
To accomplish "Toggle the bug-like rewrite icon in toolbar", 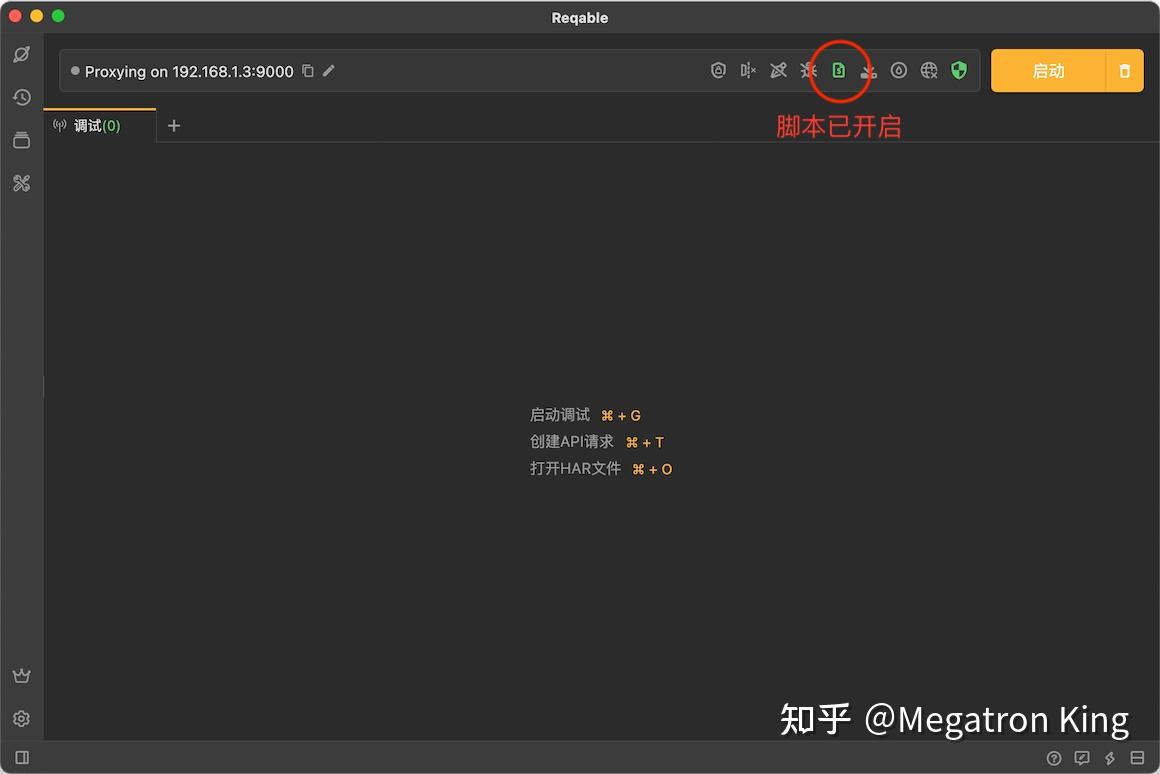I will (808, 70).
